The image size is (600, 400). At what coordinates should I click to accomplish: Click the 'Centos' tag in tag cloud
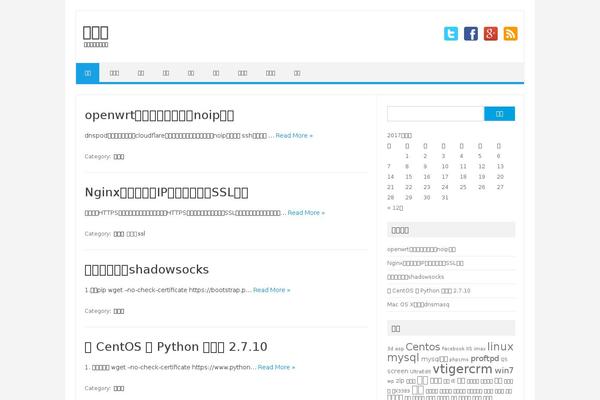click(x=422, y=347)
